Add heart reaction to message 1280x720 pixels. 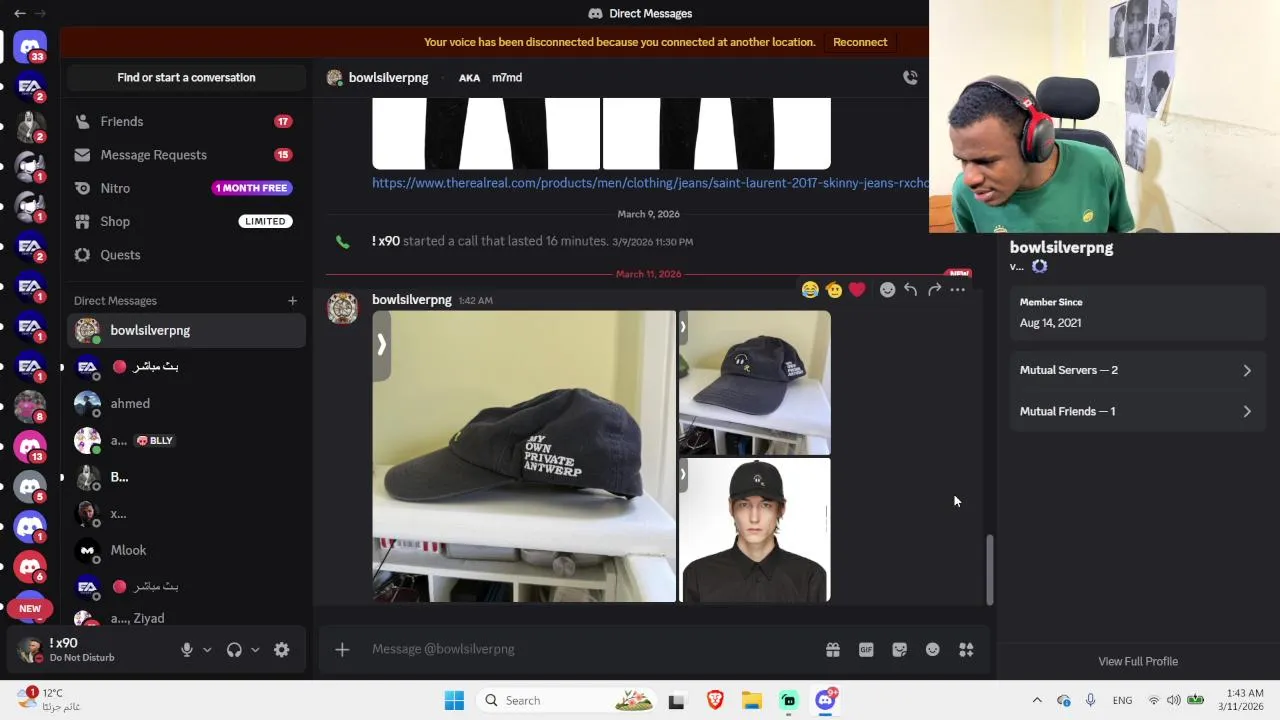857,289
